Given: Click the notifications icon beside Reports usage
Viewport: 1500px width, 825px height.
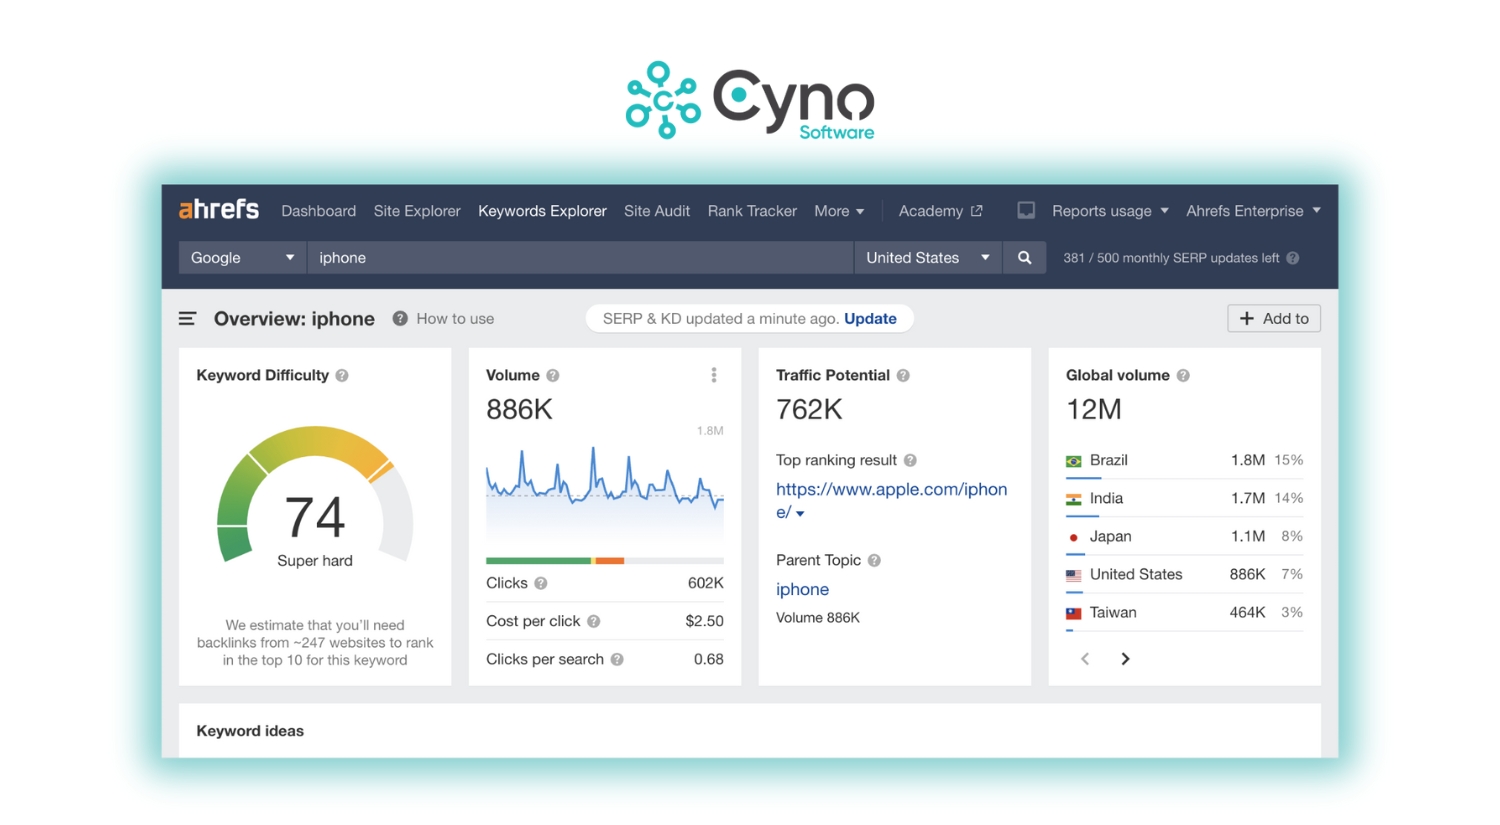Looking at the screenshot, I should (x=1026, y=211).
